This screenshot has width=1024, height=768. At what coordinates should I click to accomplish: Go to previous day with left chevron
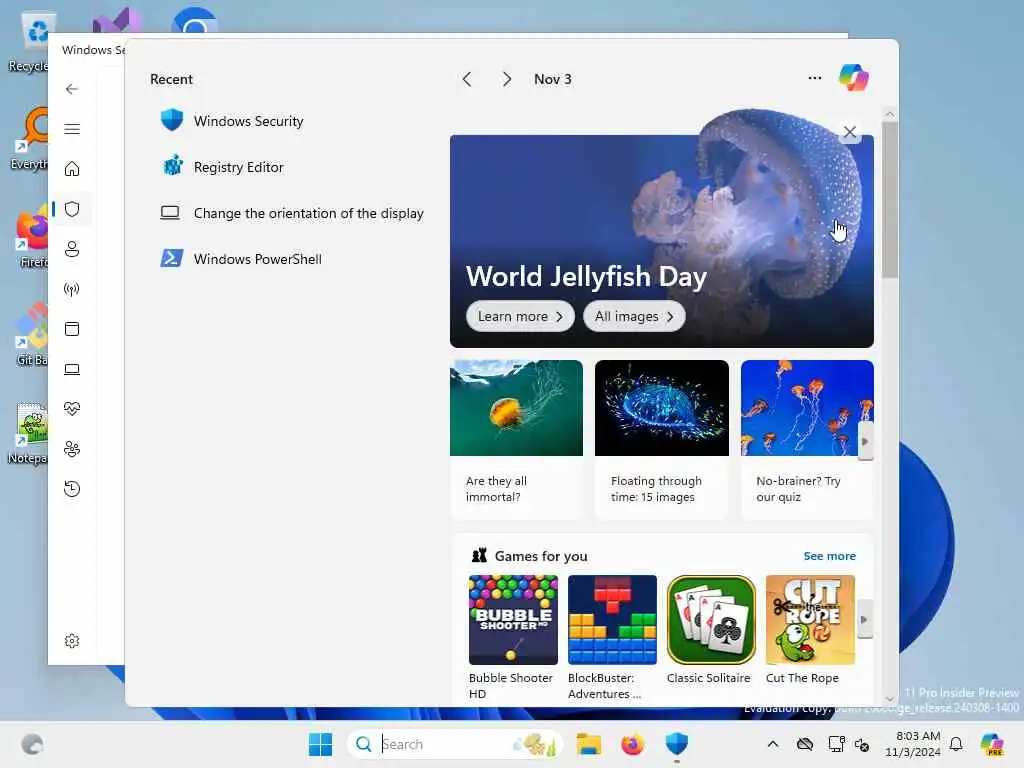(x=467, y=79)
